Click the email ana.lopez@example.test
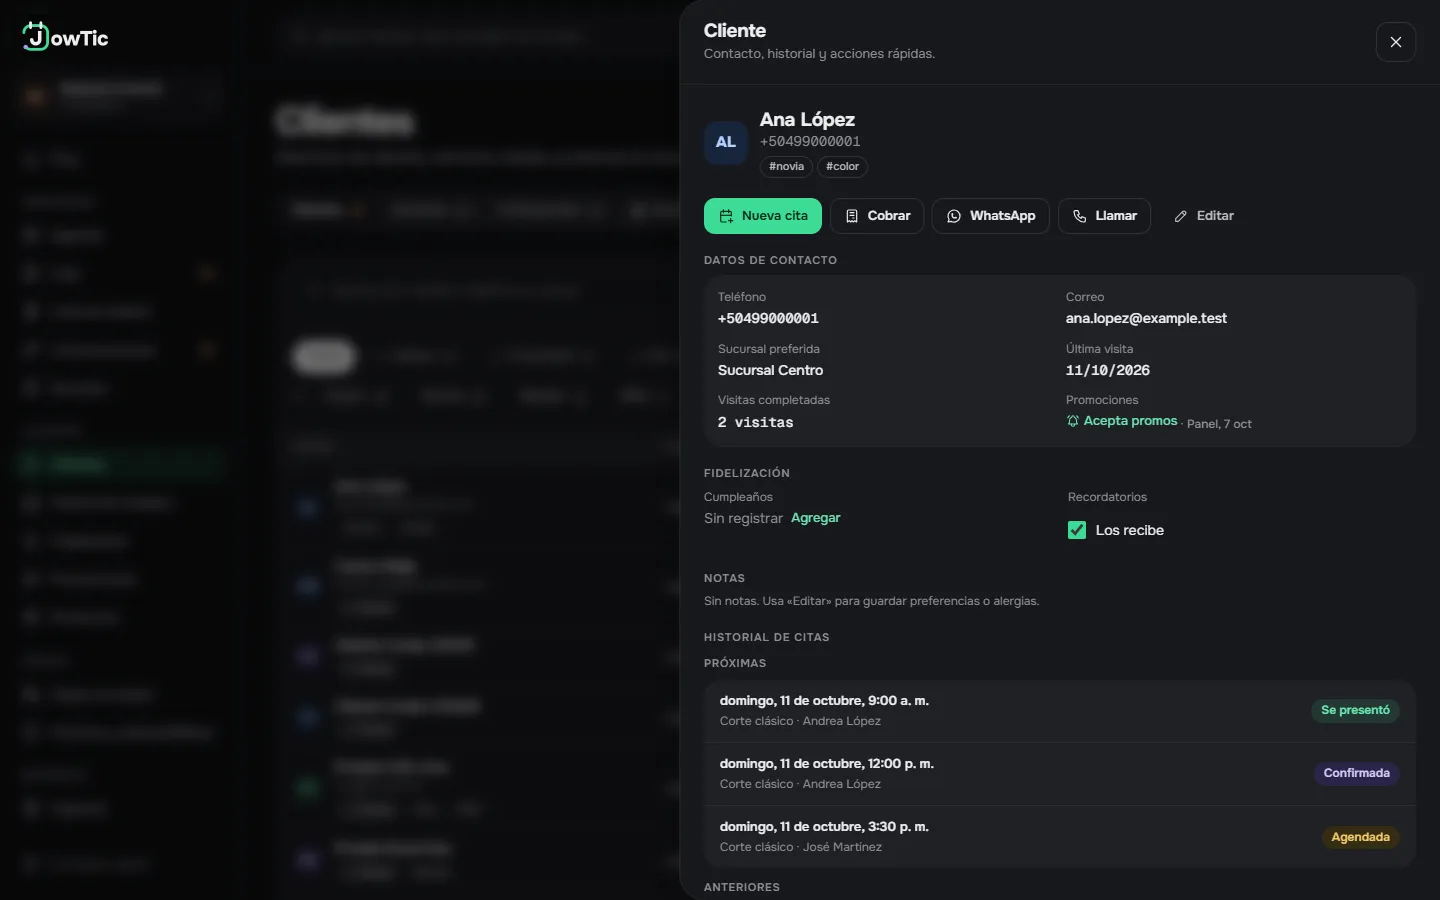Screen dimensions: 1440x900 click(x=1146, y=318)
